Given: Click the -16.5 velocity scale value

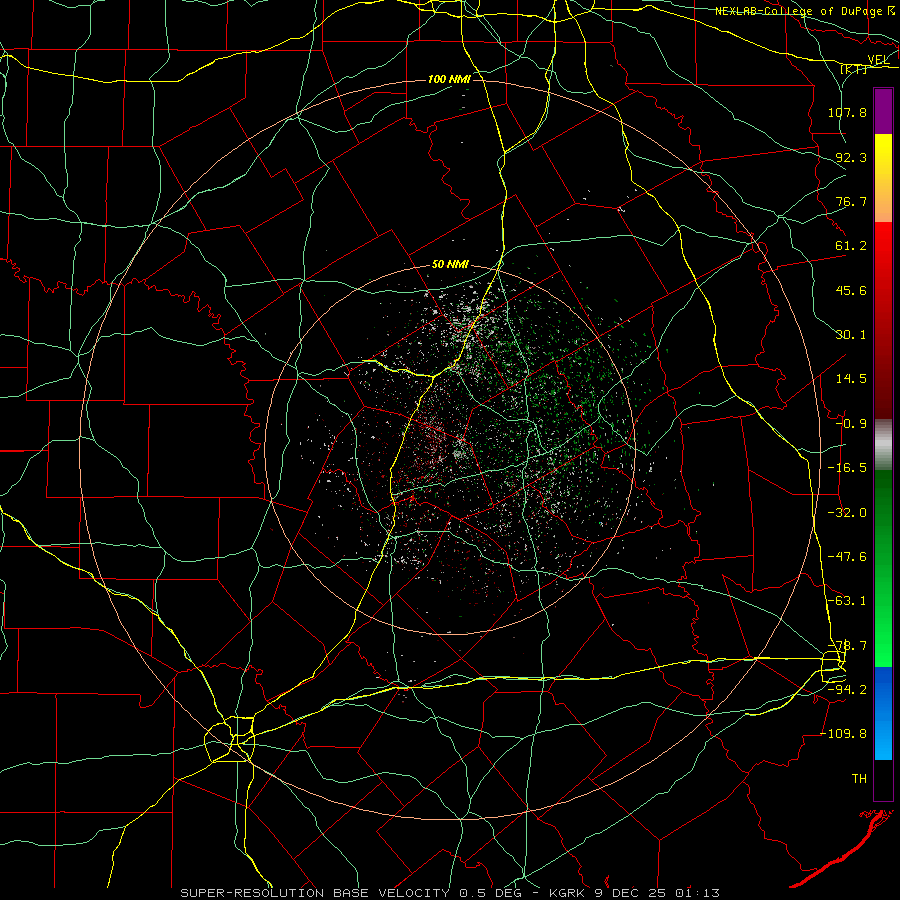Looking at the screenshot, I should [x=847, y=468].
